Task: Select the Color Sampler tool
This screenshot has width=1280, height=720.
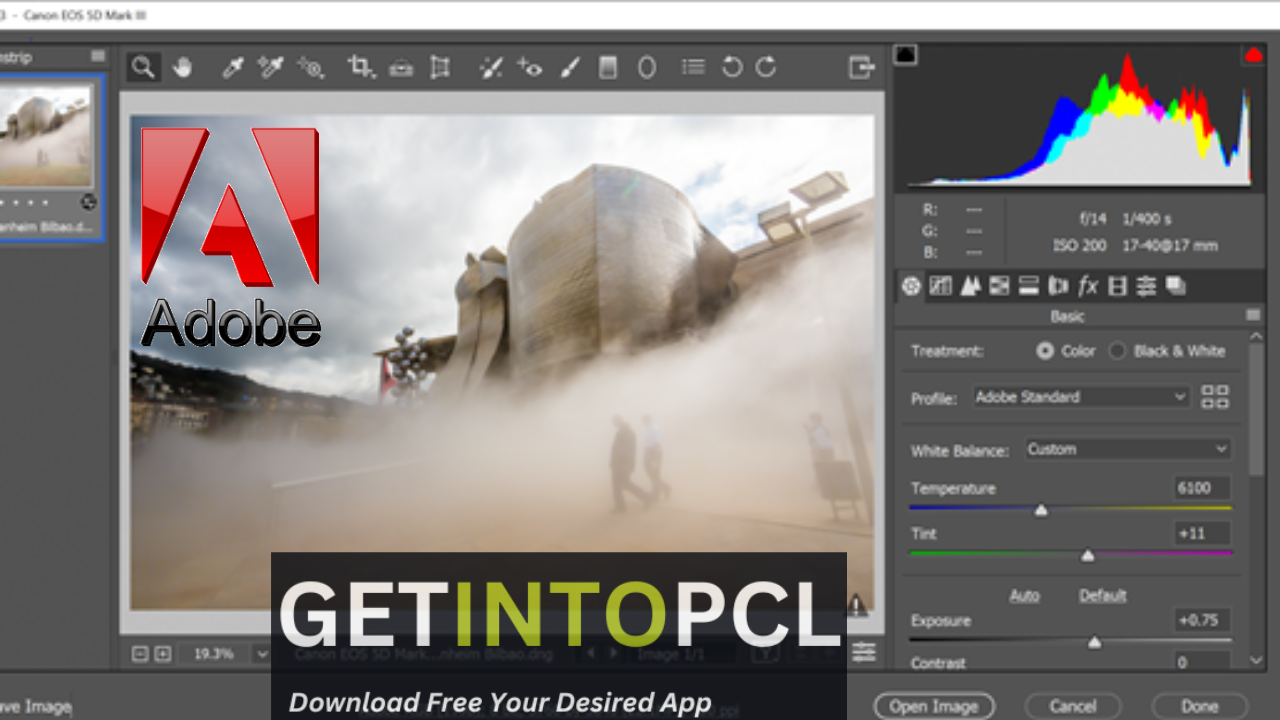Action: (270, 67)
